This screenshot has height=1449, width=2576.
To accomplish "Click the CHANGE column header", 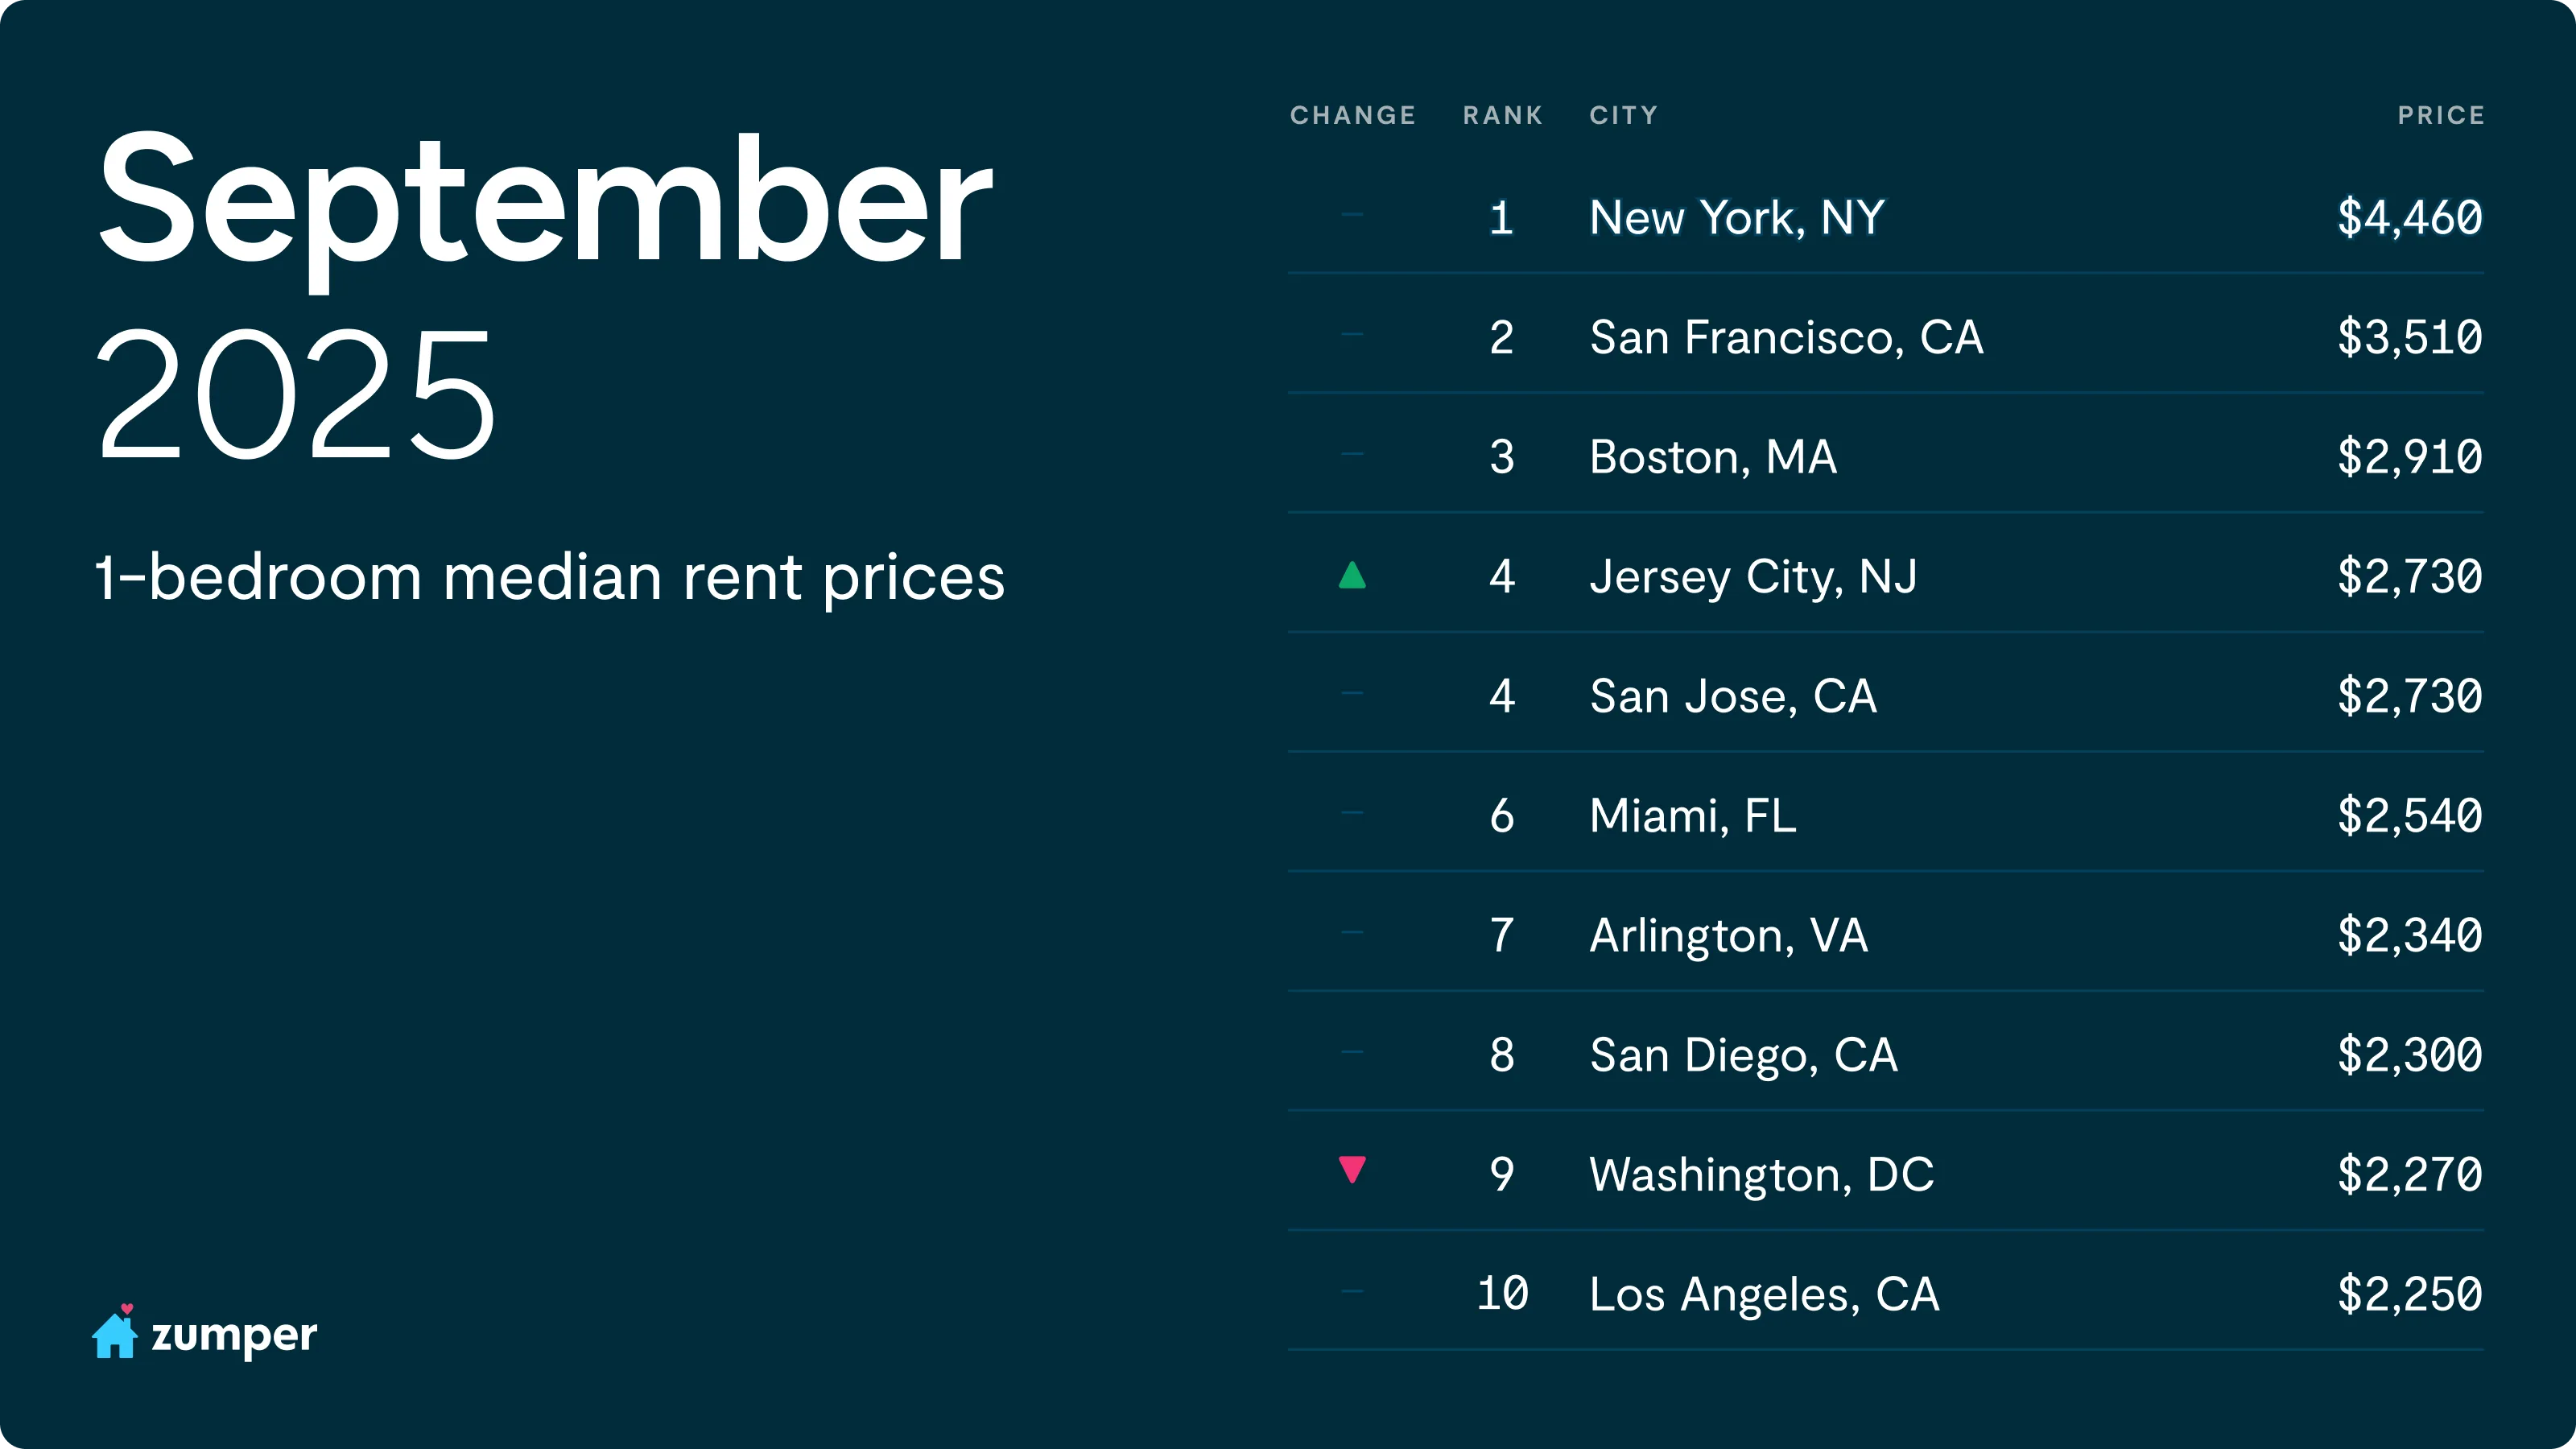I will (x=1352, y=115).
